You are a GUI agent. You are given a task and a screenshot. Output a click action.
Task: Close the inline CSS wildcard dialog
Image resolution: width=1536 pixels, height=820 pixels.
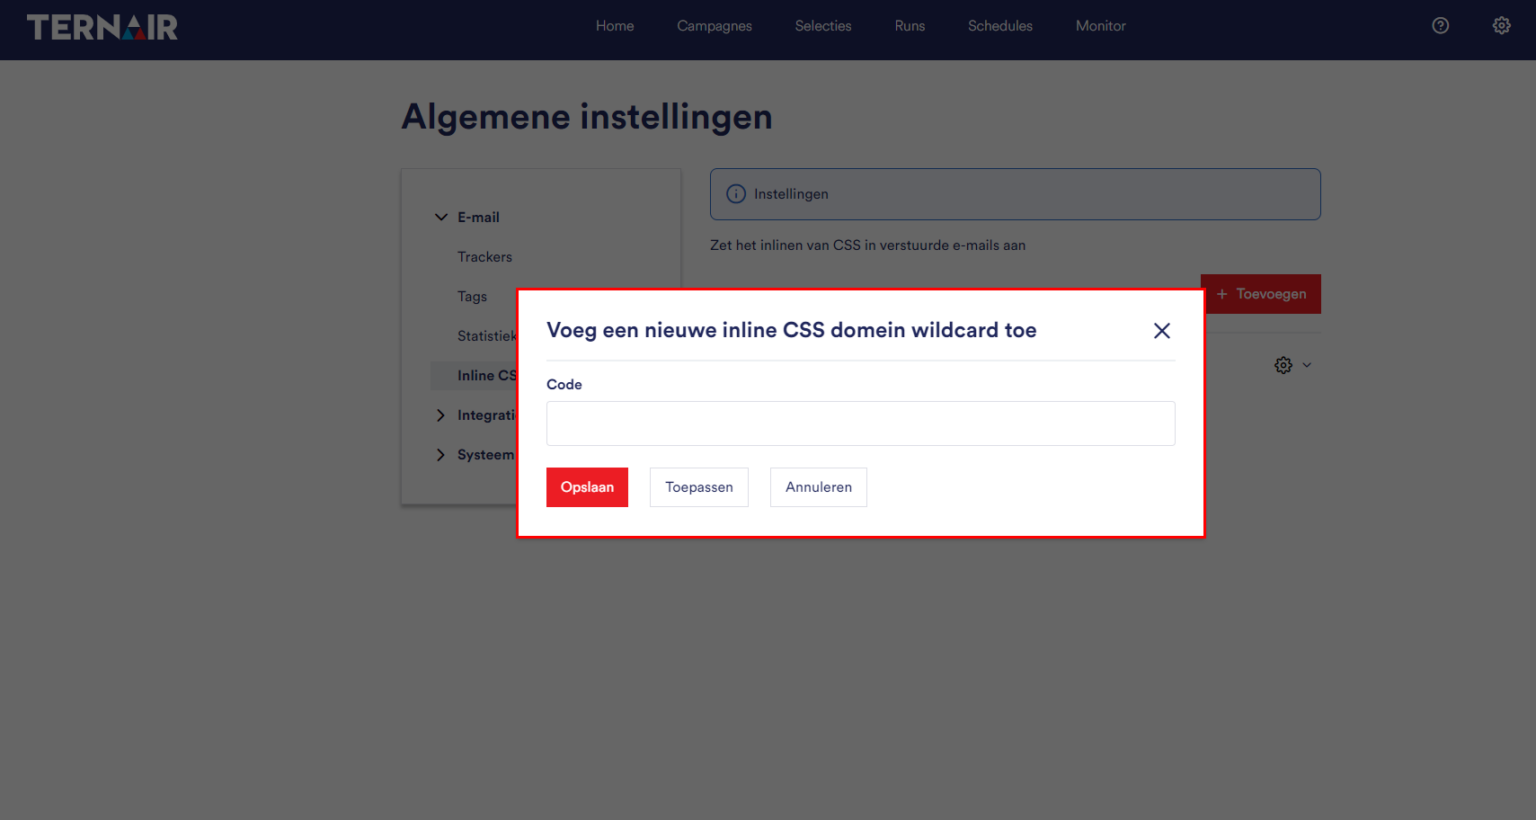tap(1162, 331)
